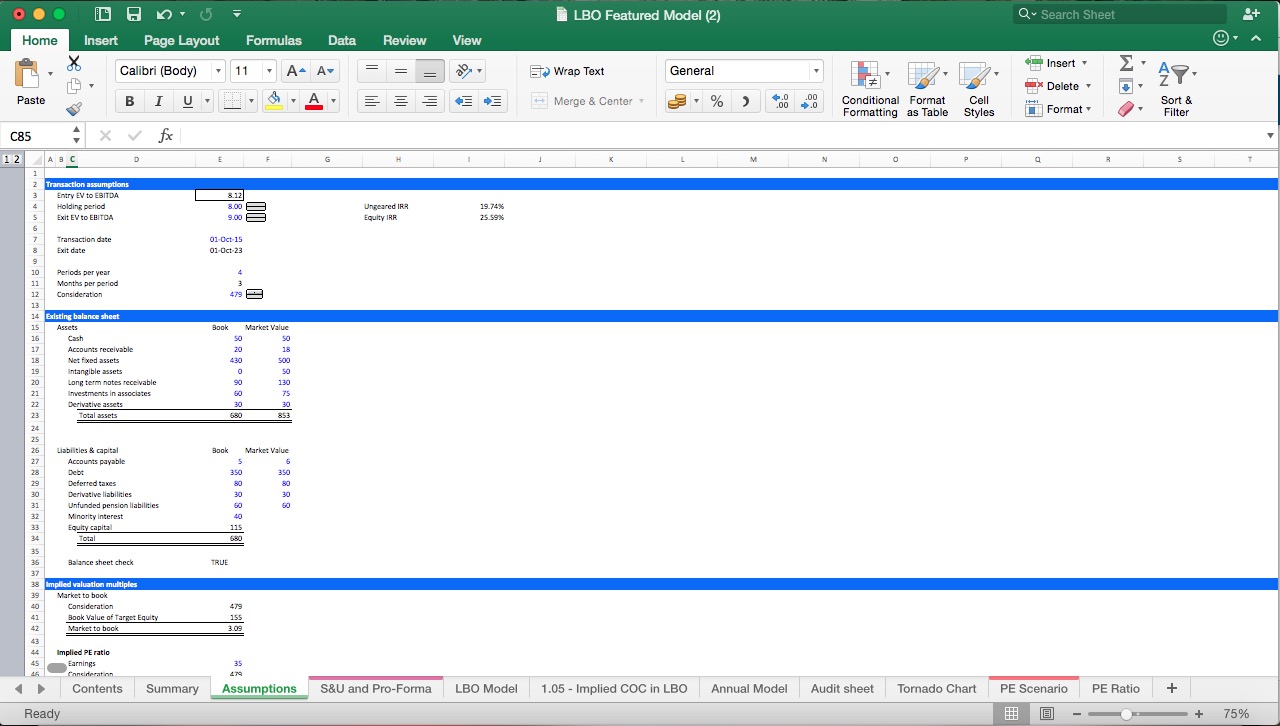Switch to the Formulas ribbon tab

tap(273, 40)
